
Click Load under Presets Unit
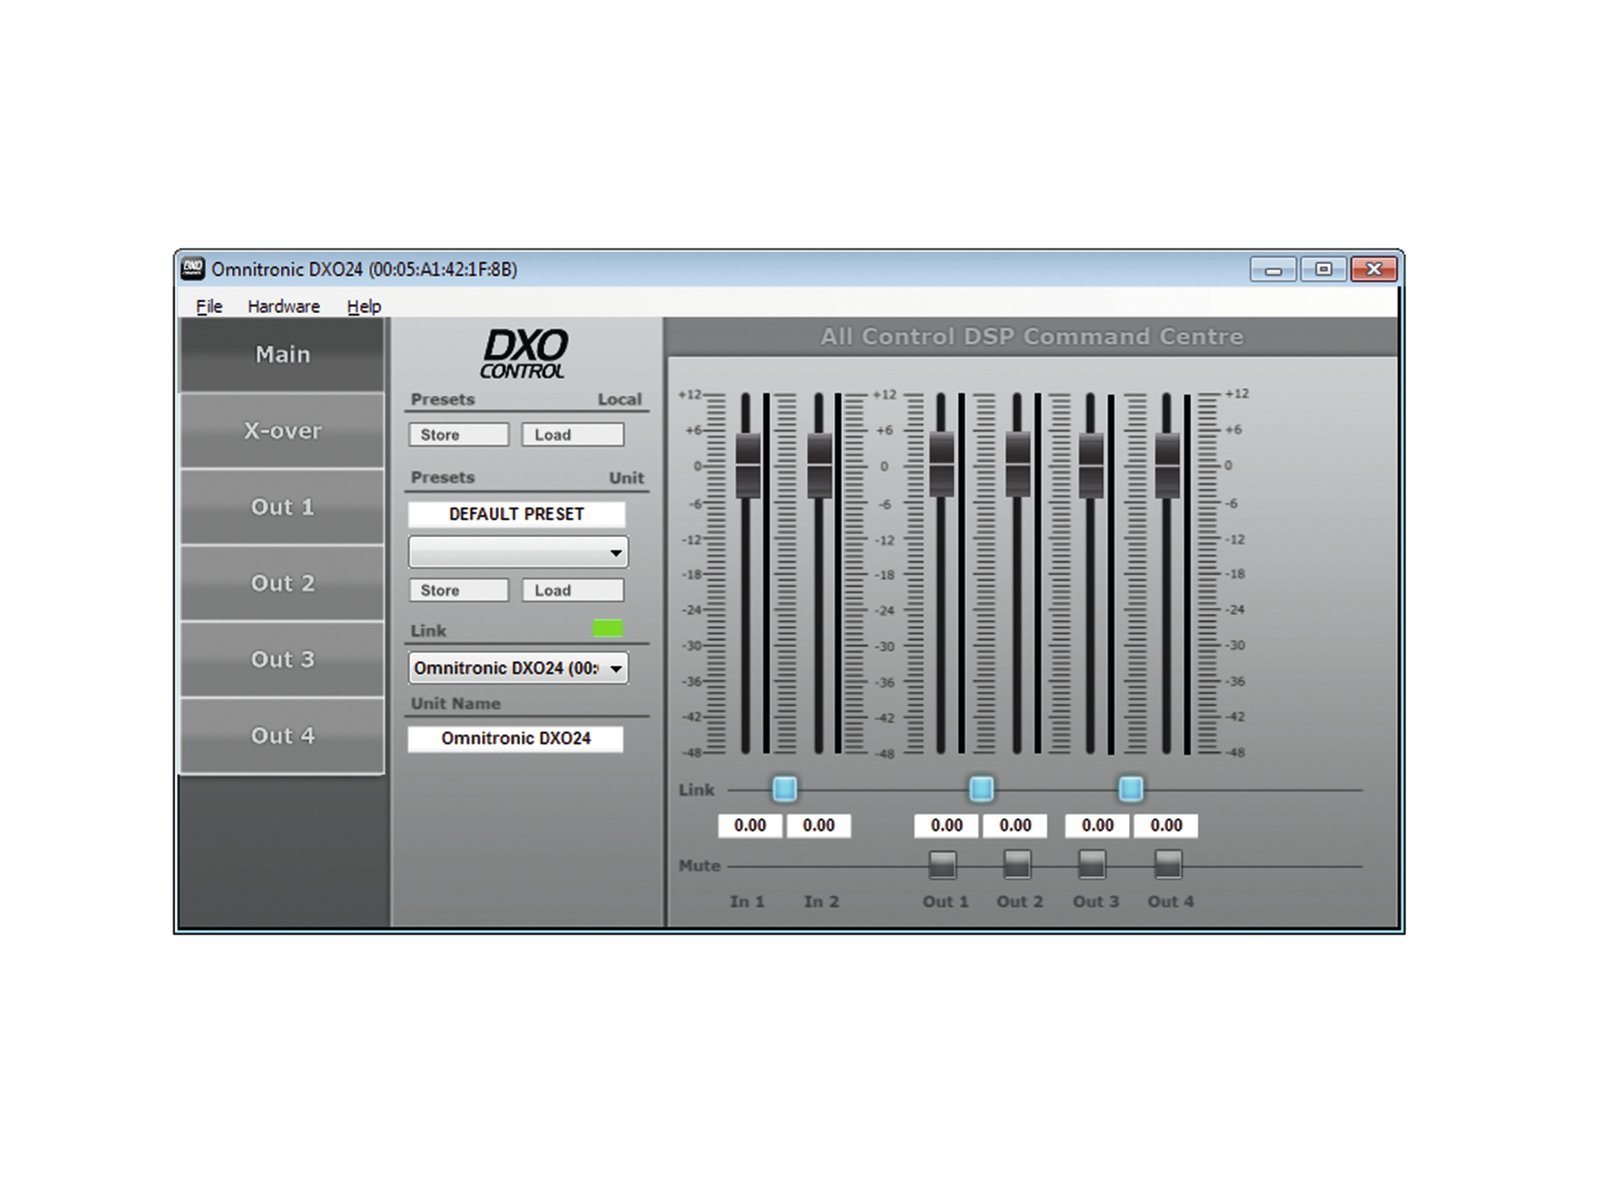[x=572, y=590]
